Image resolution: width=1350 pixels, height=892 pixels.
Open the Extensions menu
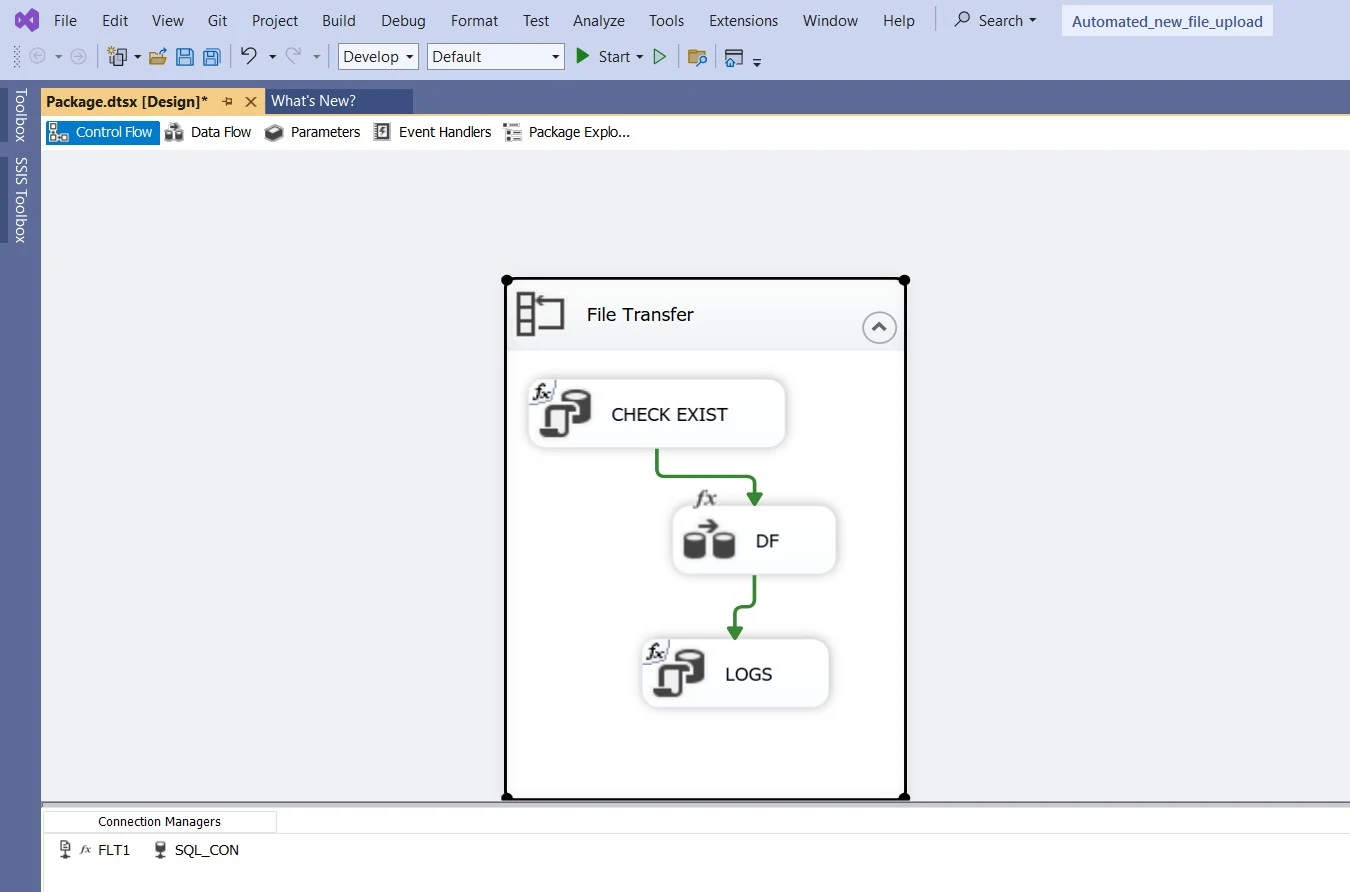[x=742, y=20]
